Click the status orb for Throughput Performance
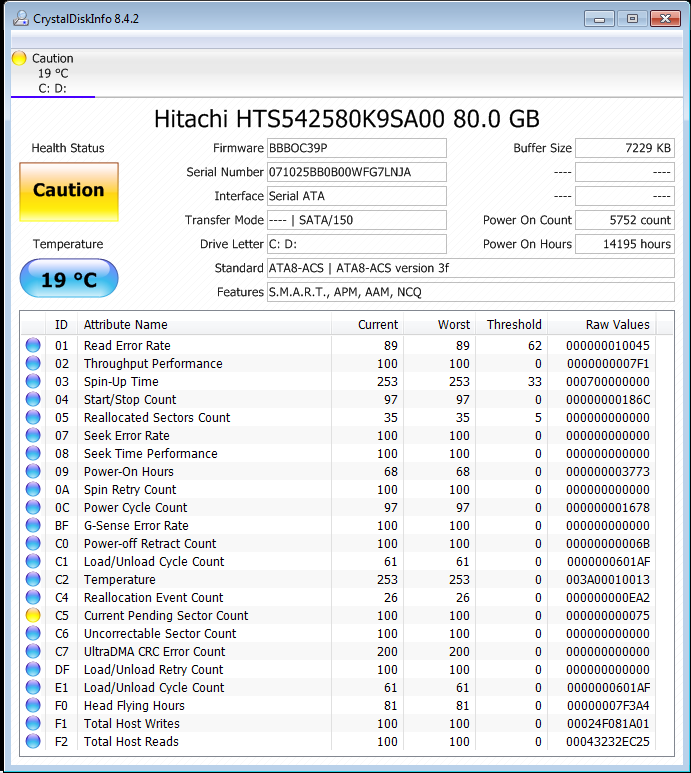The width and height of the screenshot is (691, 773). pos(33,363)
